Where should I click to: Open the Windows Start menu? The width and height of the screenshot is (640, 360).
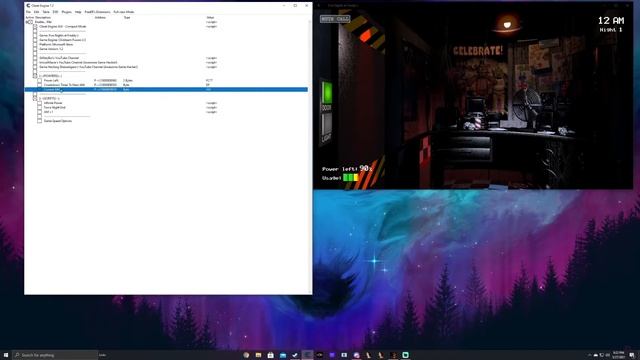6,355
